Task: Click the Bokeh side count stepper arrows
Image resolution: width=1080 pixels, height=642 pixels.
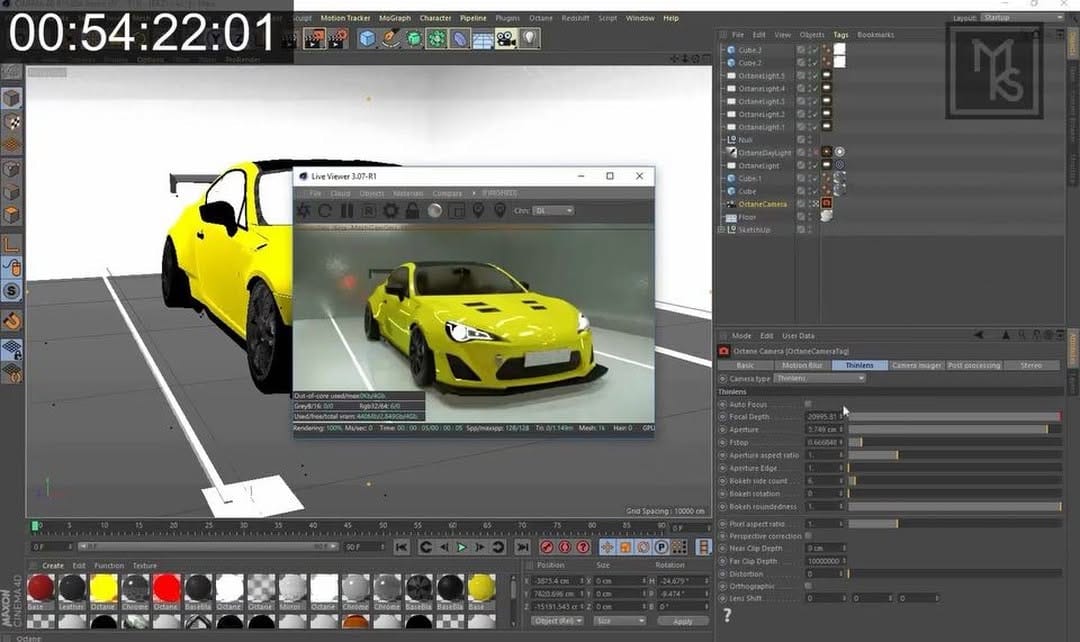Action: (x=842, y=481)
